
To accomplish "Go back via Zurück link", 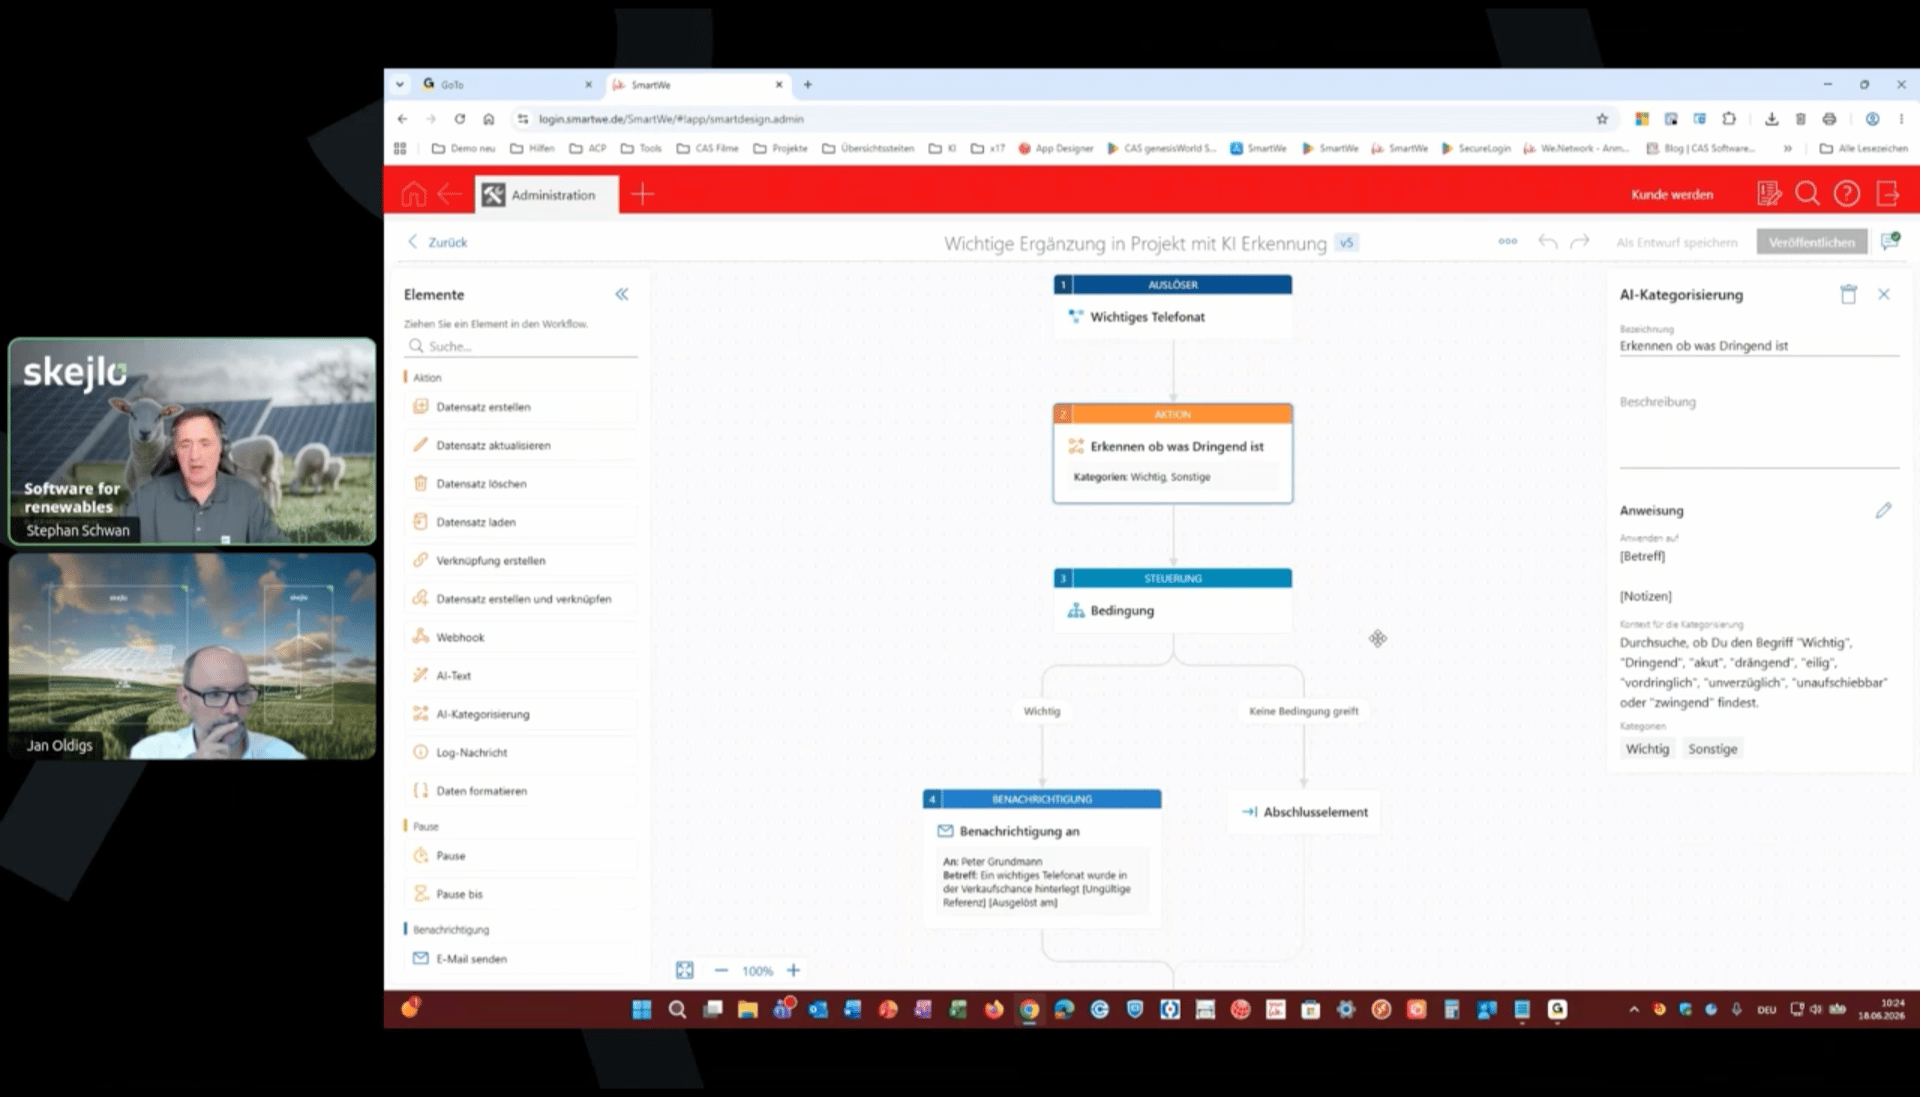I will pyautogui.click(x=437, y=242).
